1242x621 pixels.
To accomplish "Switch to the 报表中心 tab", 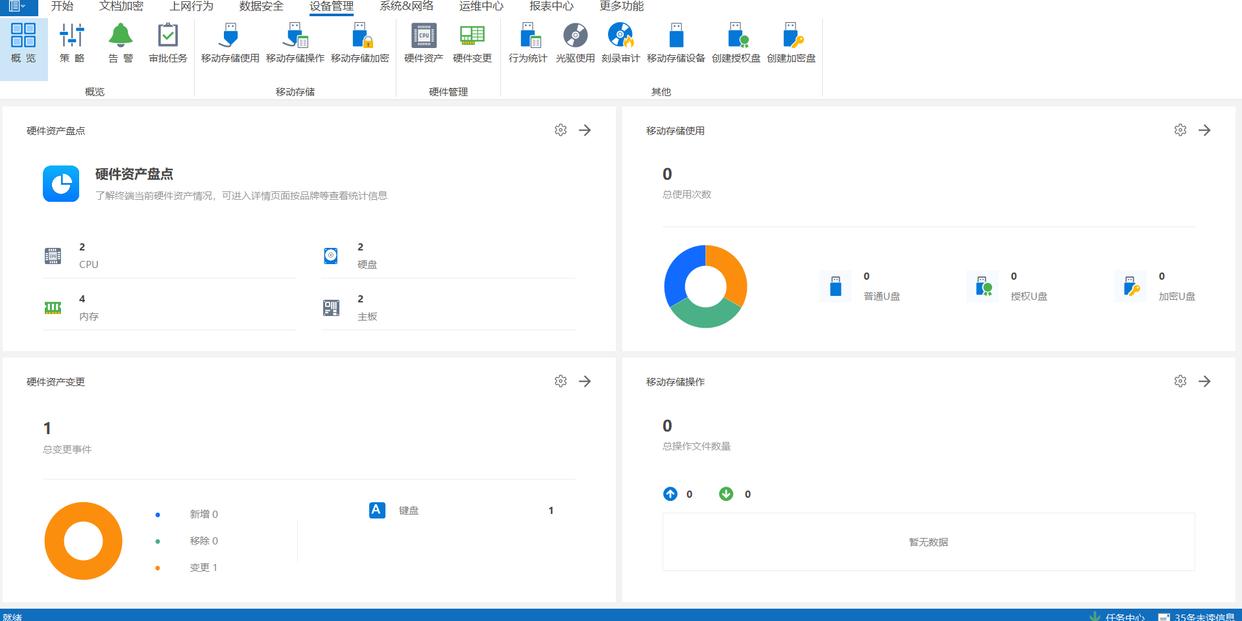I will pos(551,6).
